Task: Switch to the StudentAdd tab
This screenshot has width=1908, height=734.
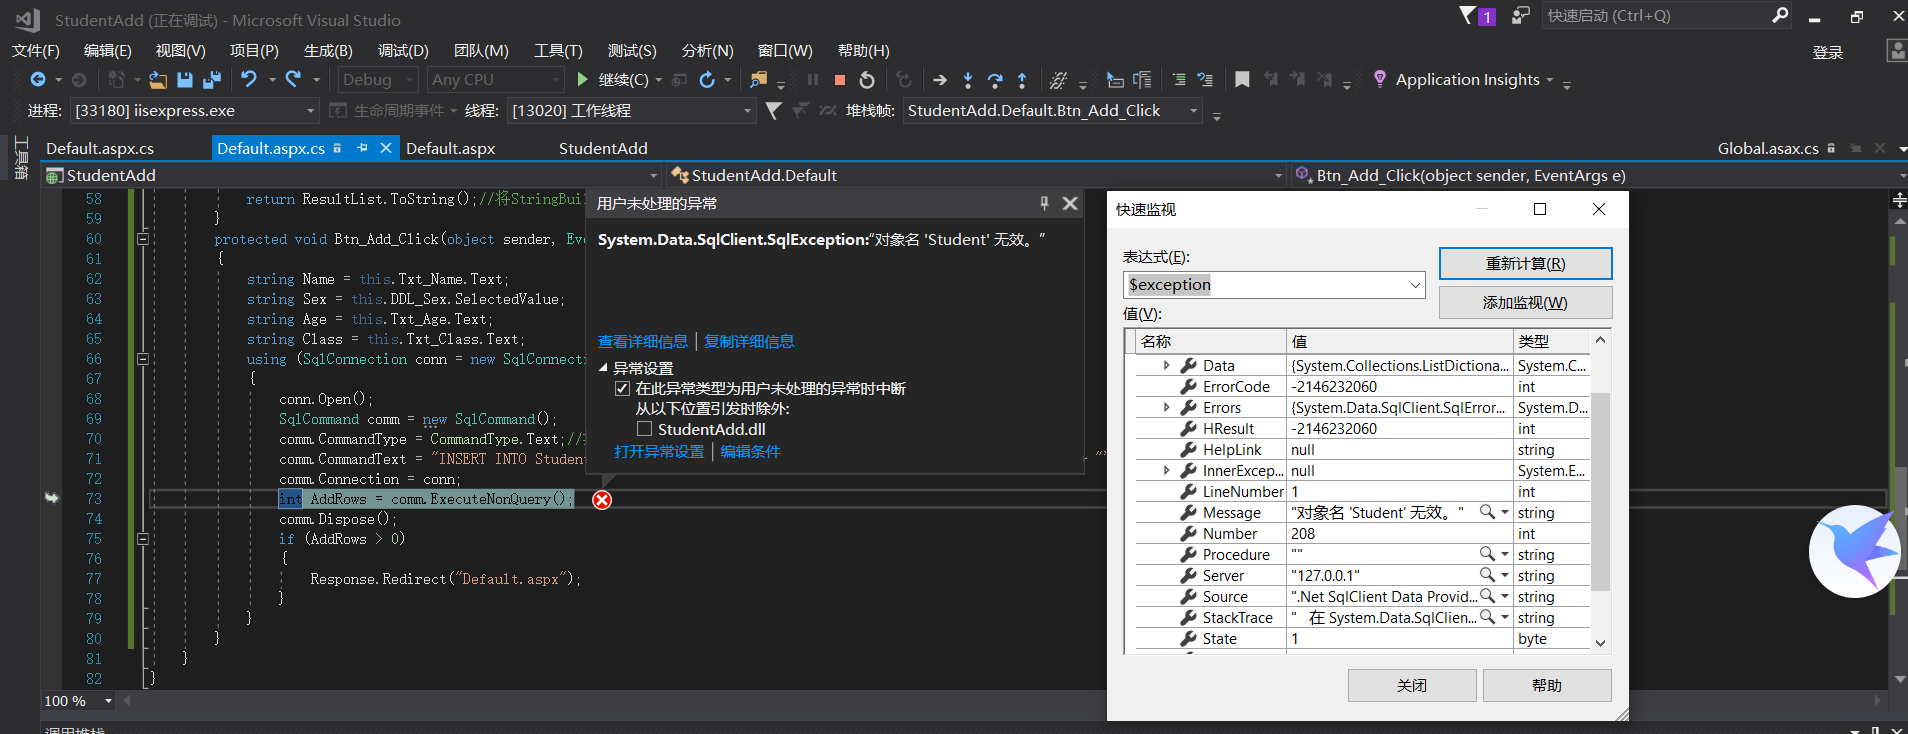Action: (603, 148)
